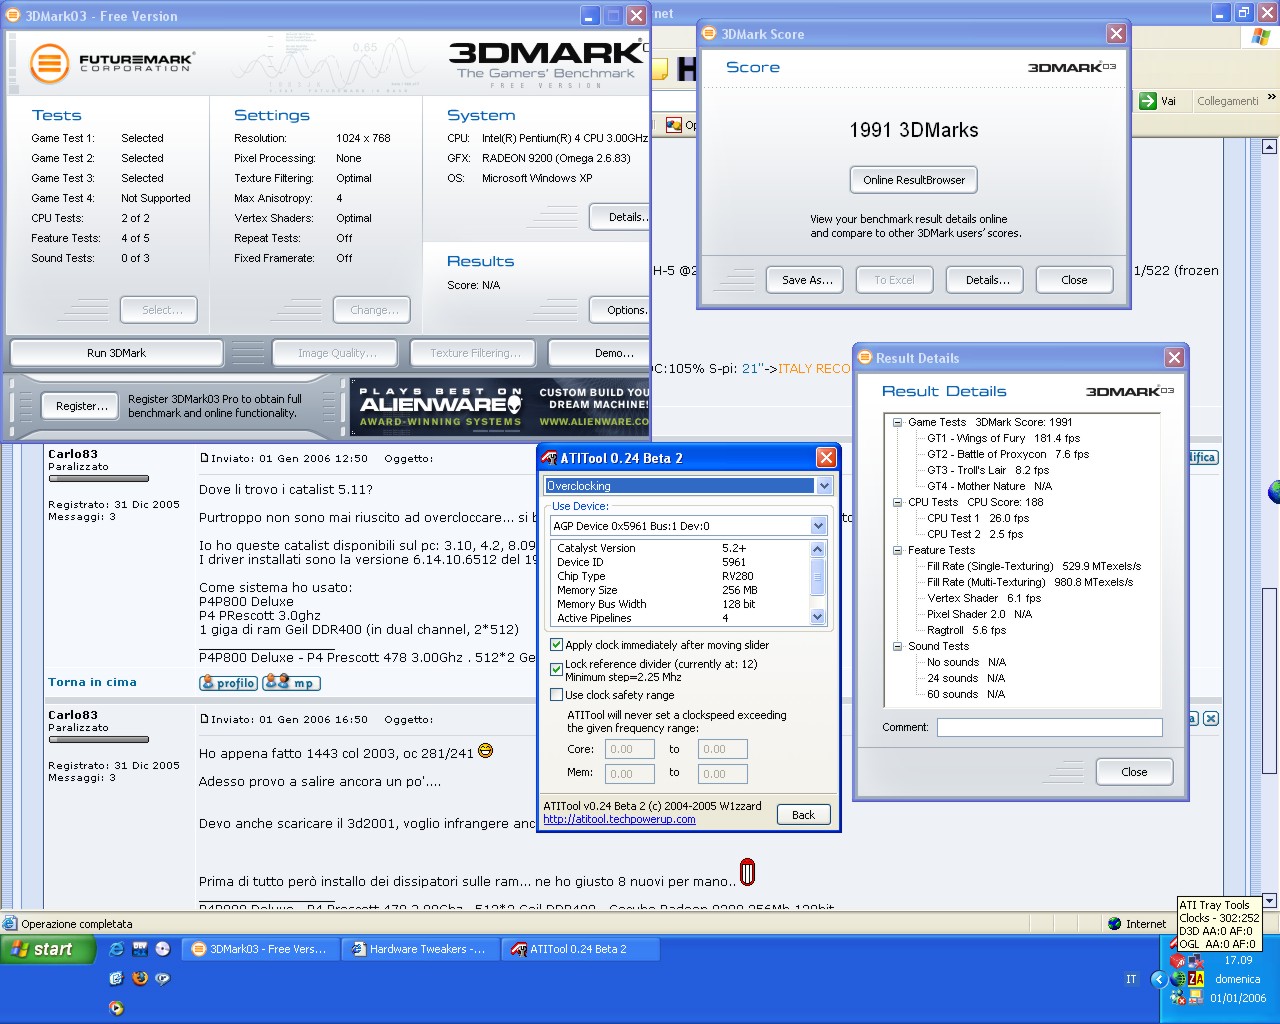Click the speech-bubble messenger quick launch icon

pos(163,978)
